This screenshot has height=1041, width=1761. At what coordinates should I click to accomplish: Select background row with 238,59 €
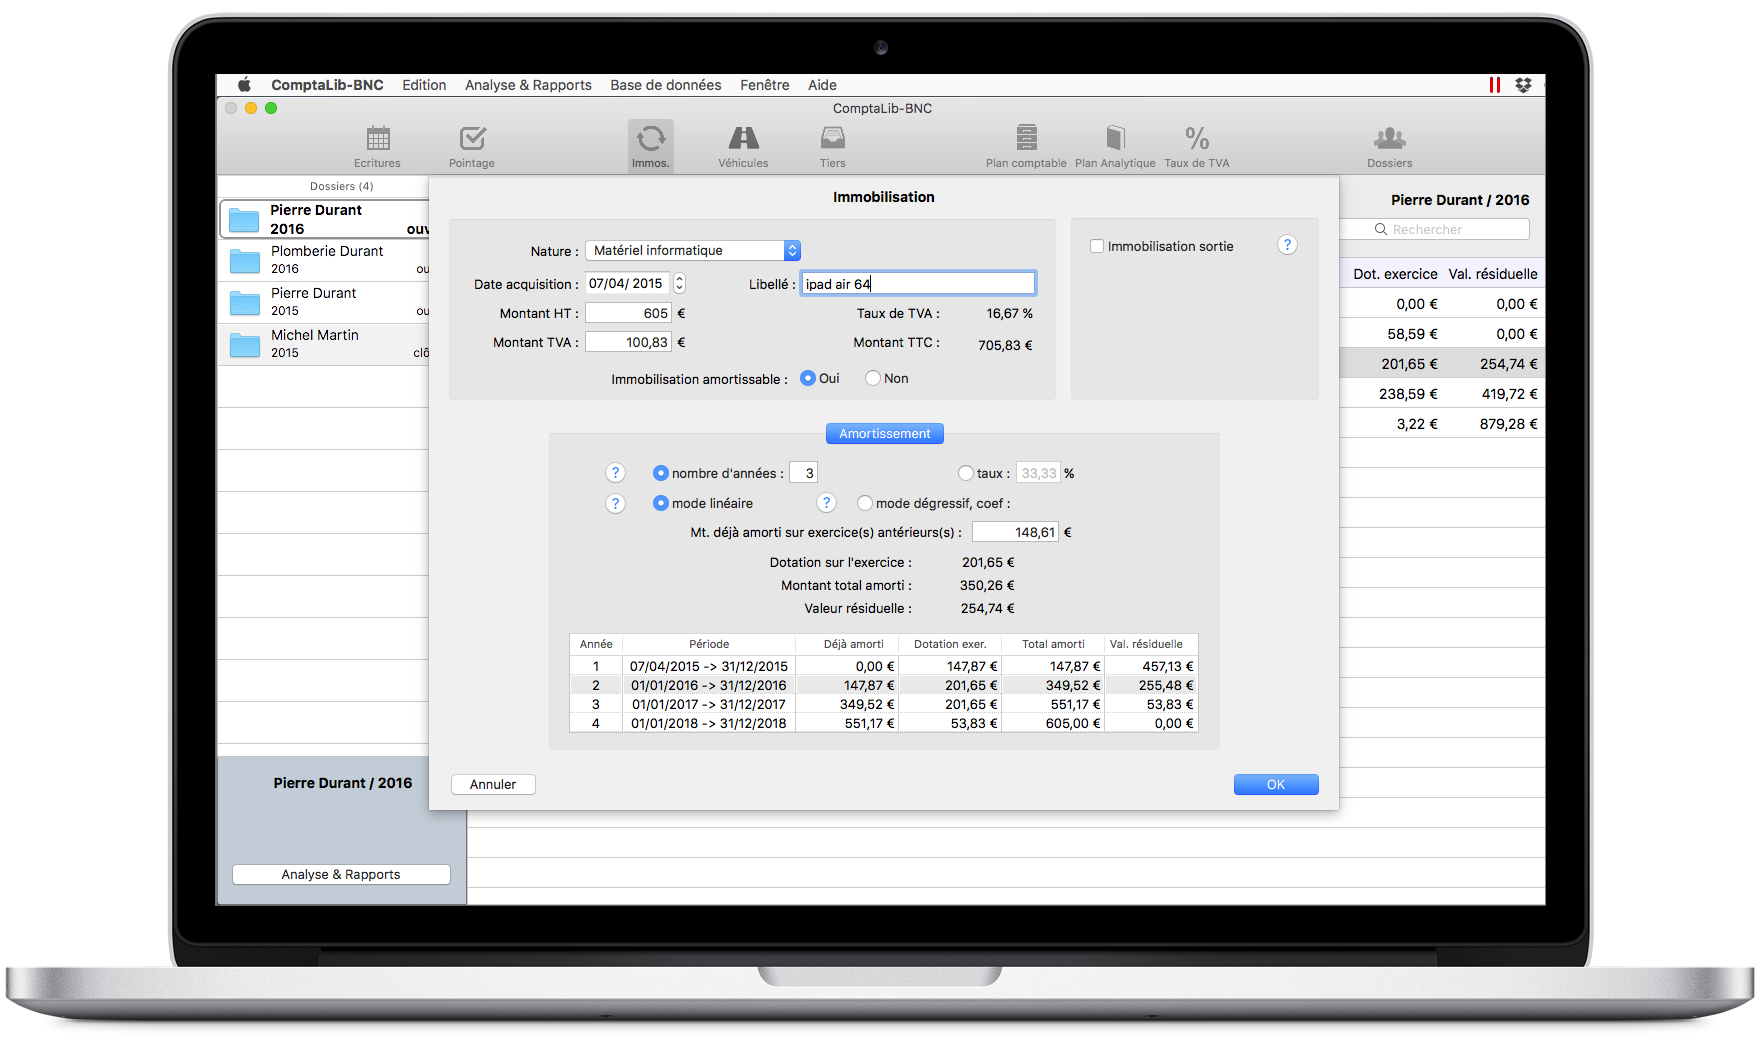point(1442,394)
